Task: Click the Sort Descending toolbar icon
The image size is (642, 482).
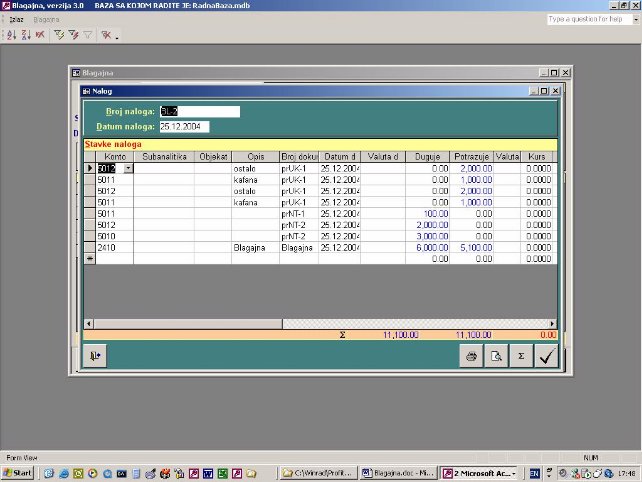Action: click(24, 34)
